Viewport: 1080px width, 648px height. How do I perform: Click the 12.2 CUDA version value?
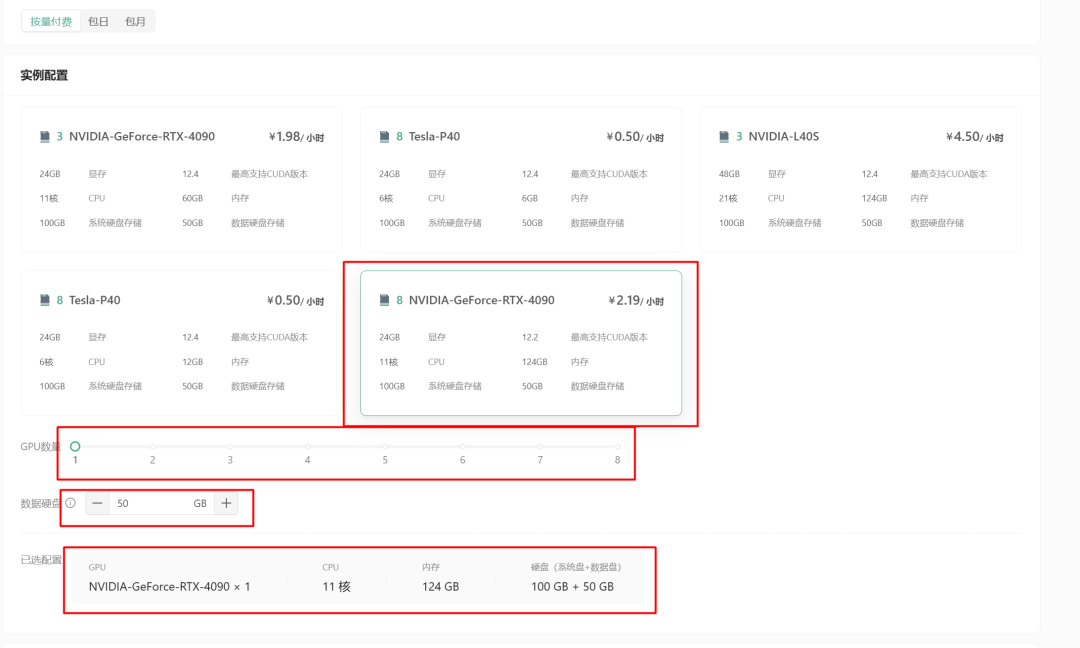(530, 337)
